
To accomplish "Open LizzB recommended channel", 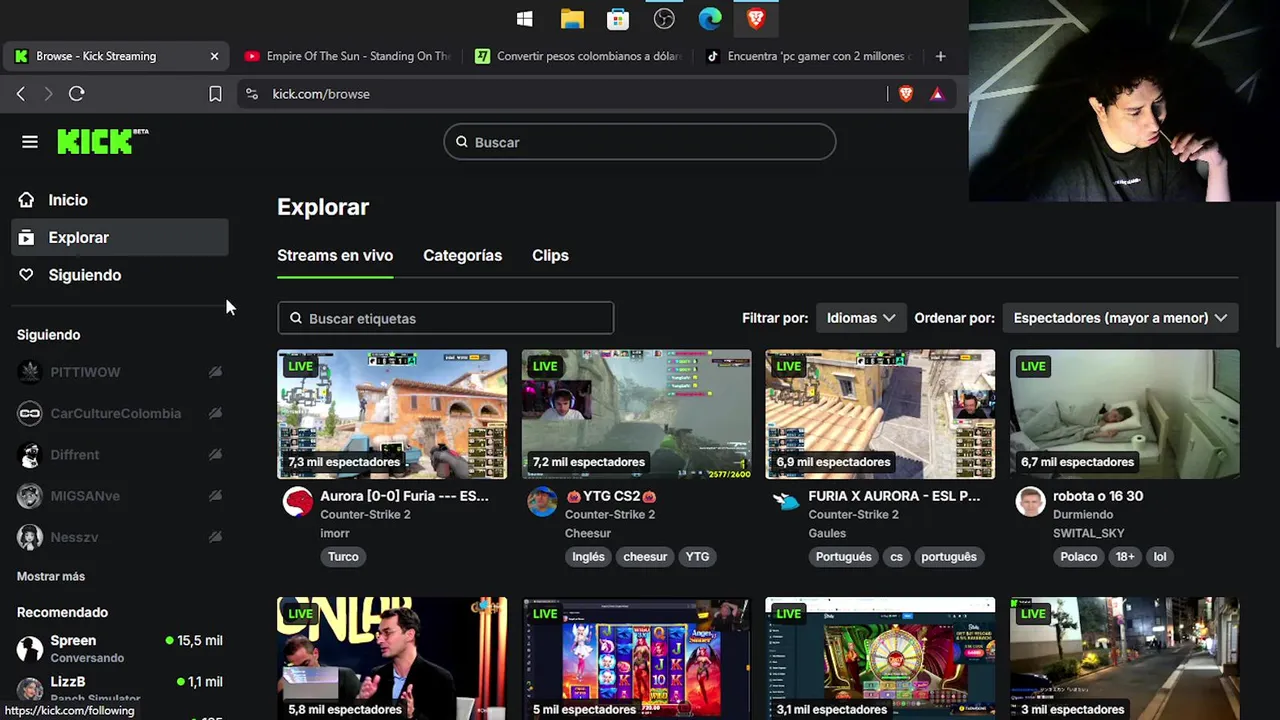I will tap(120, 688).
